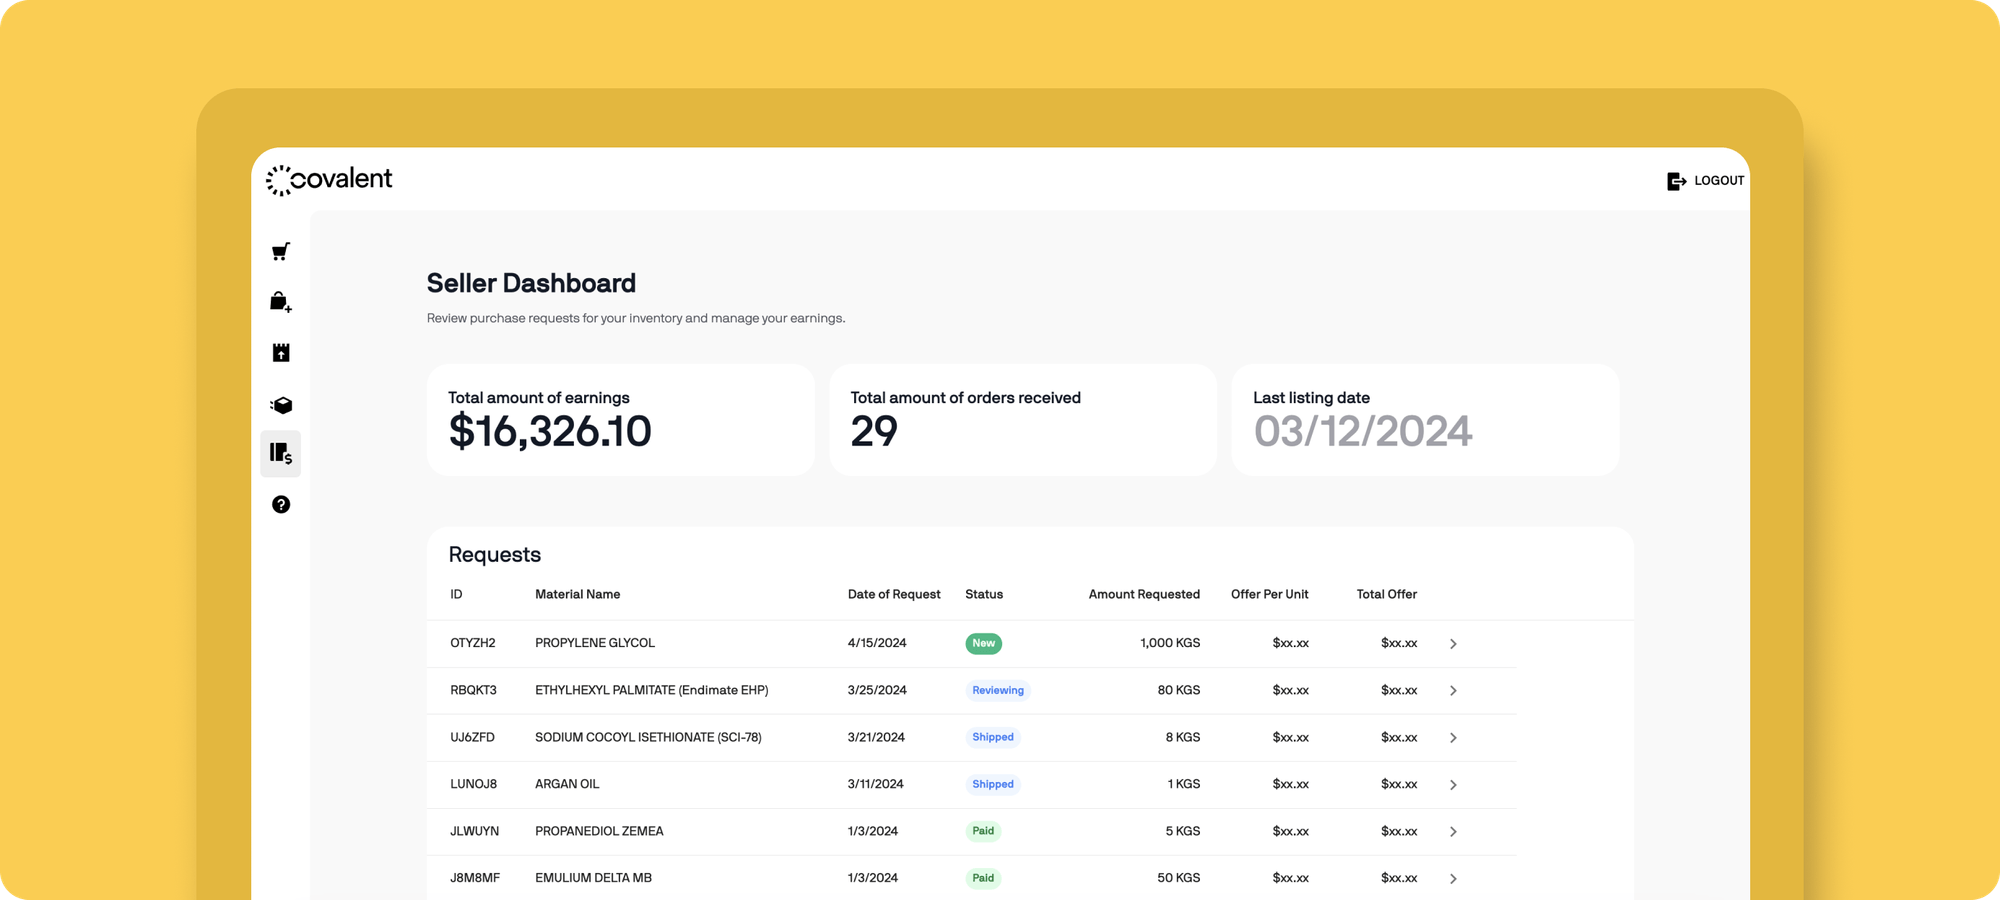Click the Paid badge for EMULIUM DELTA MB

tap(983, 879)
